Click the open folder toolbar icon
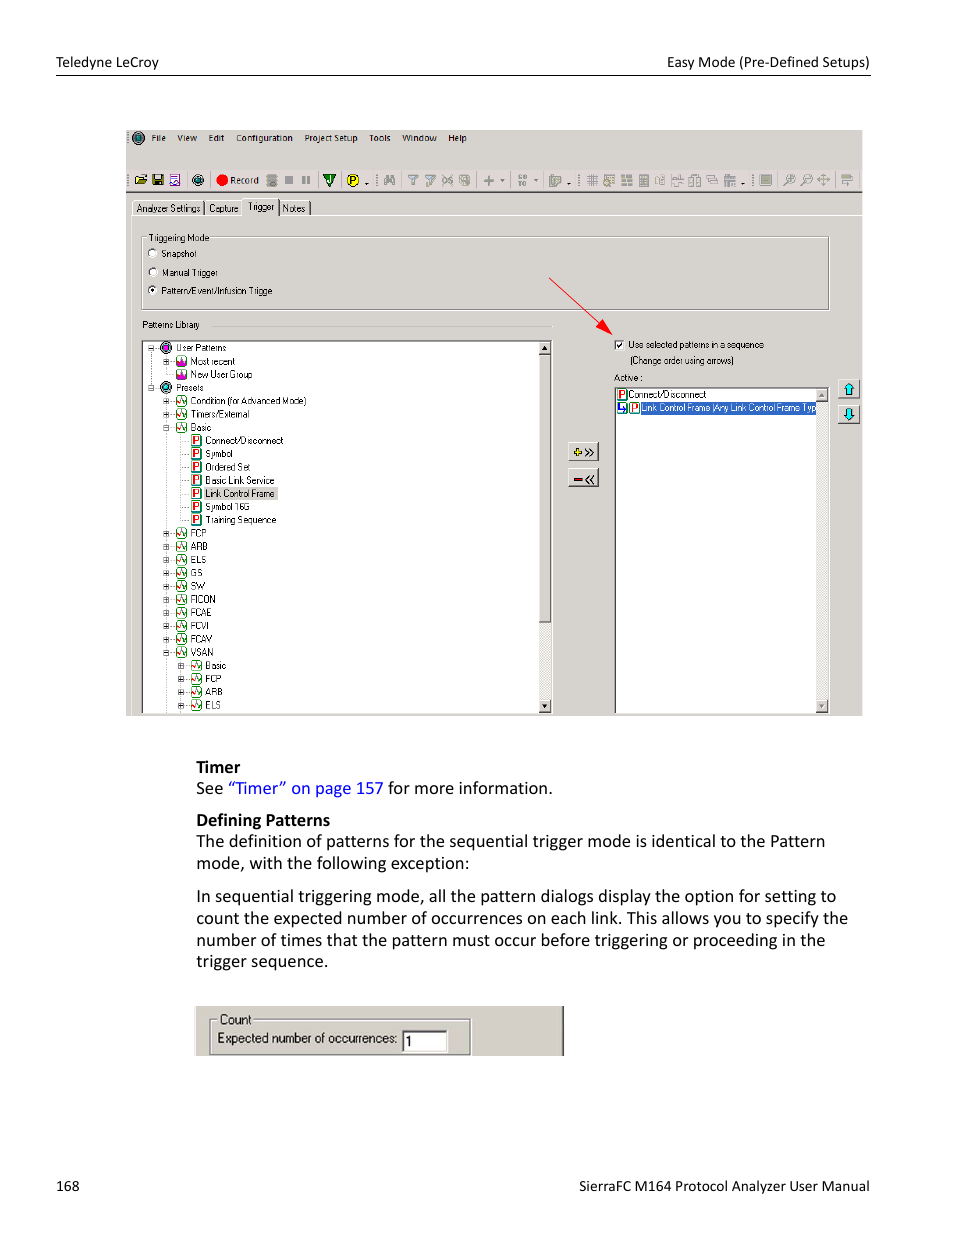 point(141,180)
